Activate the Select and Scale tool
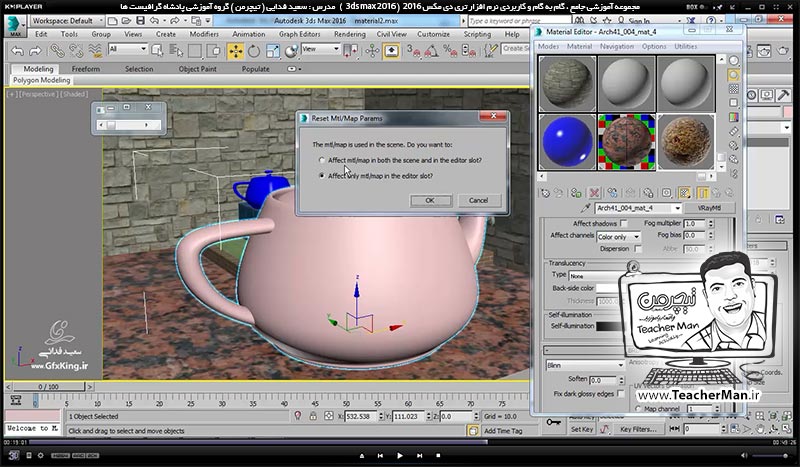Viewport: 800px width, 467px height. point(272,51)
